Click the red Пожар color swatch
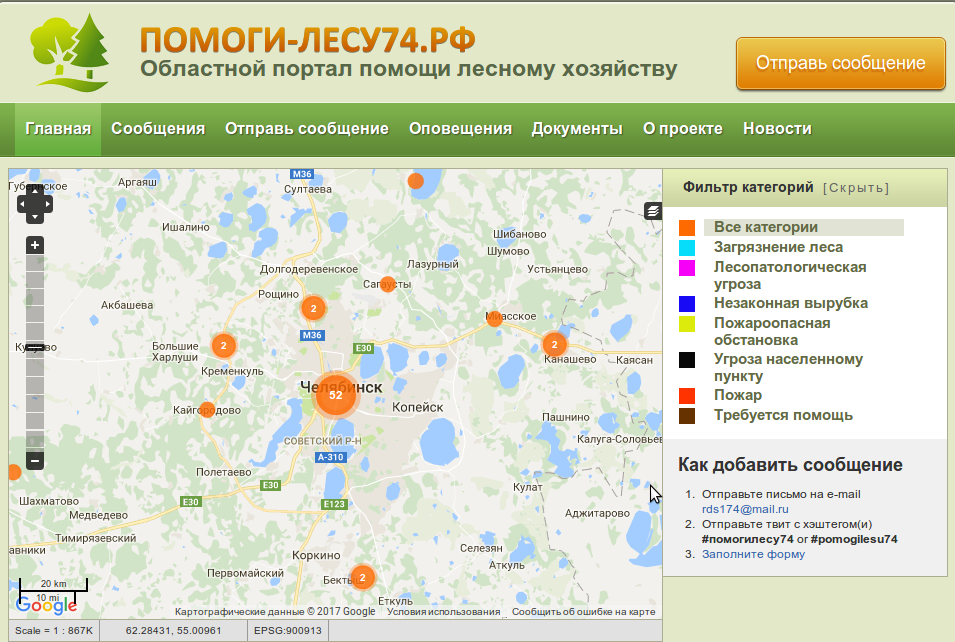Viewport: 955px width, 642px height. tap(687, 396)
